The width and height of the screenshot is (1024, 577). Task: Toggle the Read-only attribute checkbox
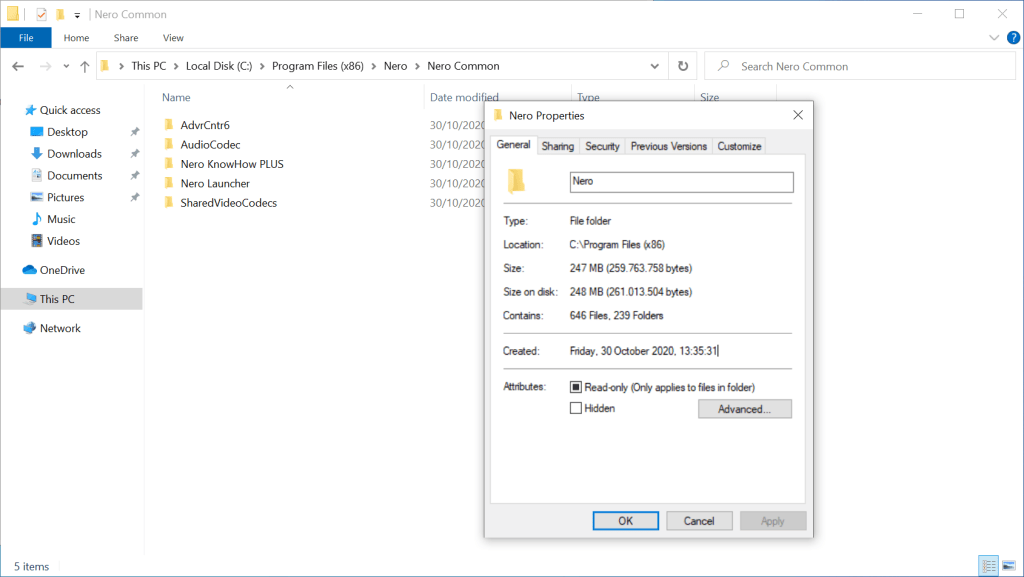575,387
